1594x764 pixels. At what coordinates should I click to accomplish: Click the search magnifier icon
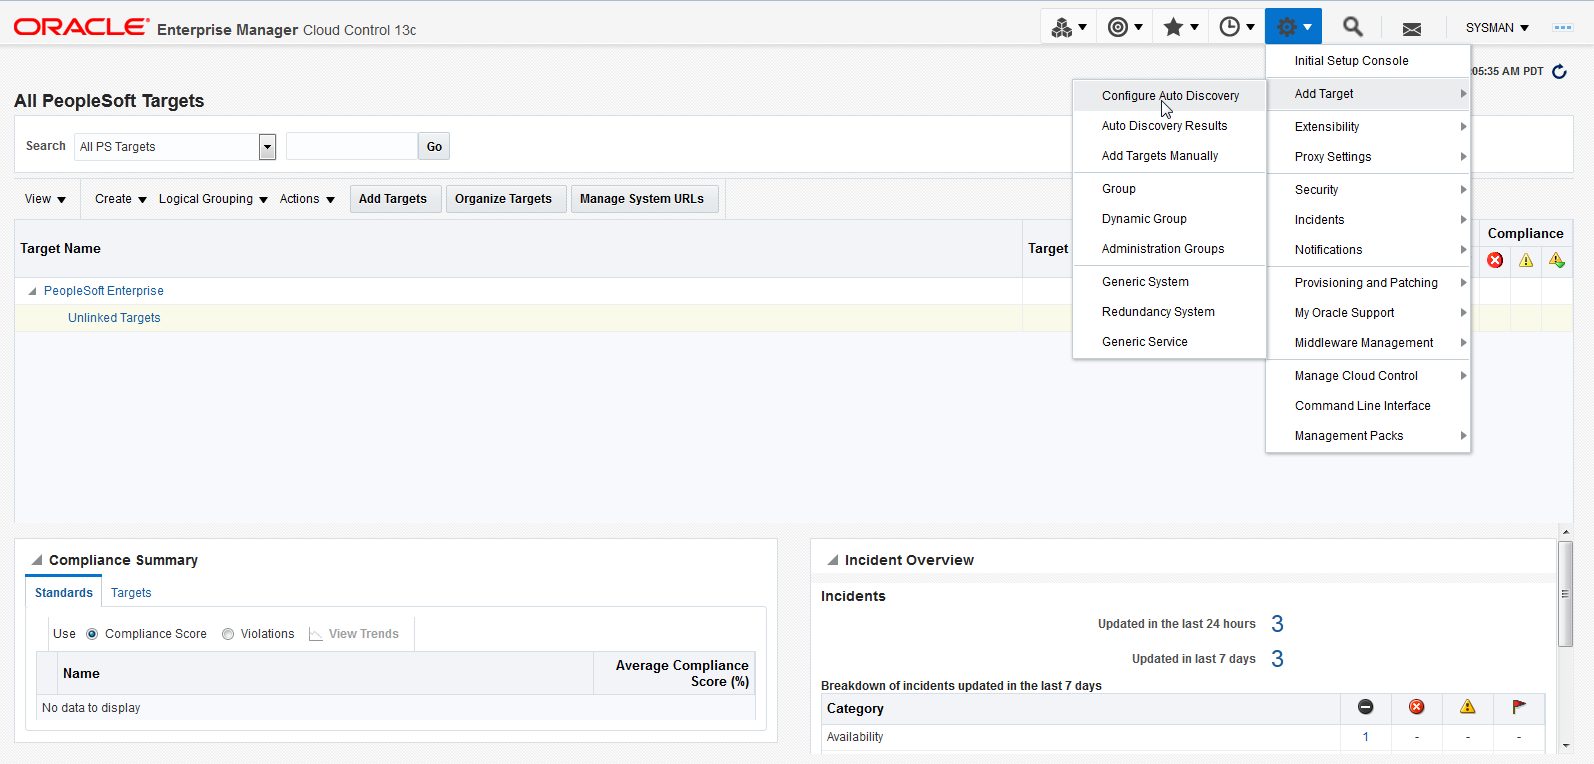[x=1352, y=27]
